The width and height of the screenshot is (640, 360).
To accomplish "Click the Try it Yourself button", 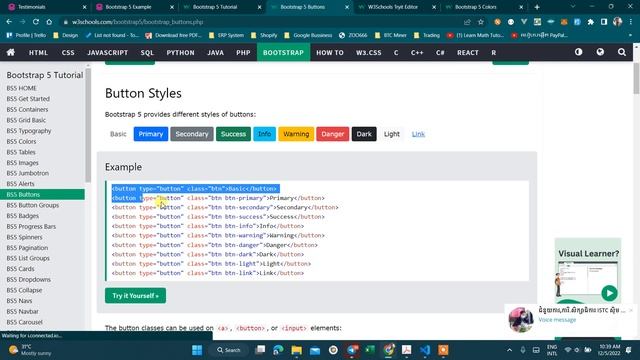I will point(136,296).
